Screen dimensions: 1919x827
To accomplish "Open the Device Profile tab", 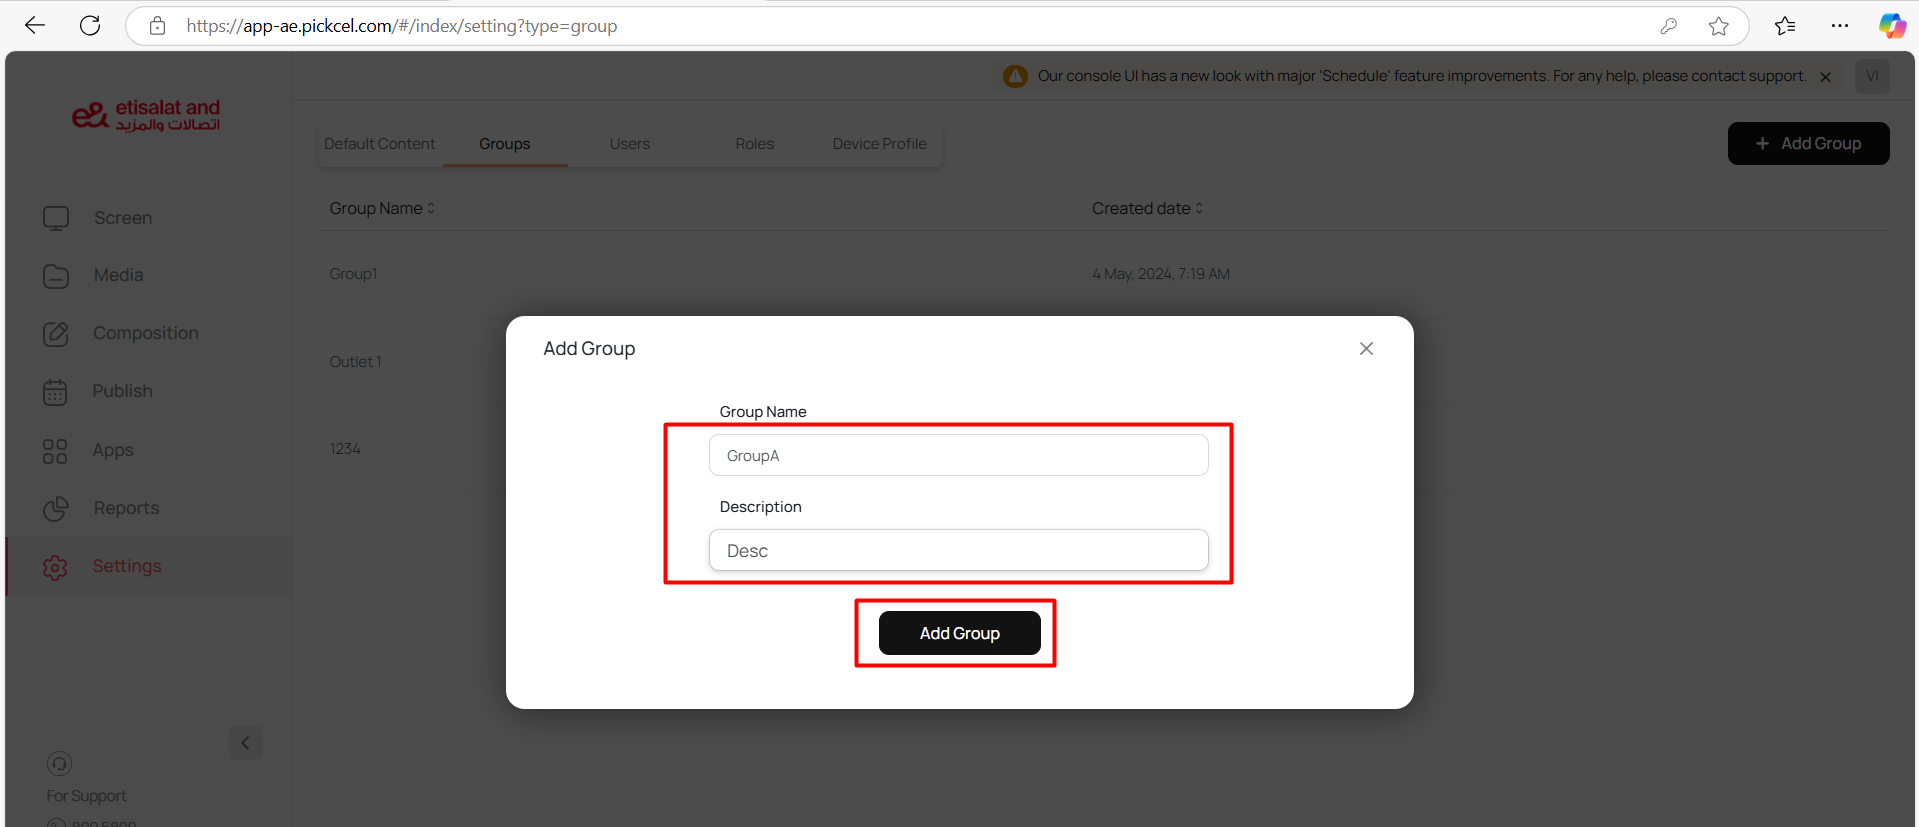I will (879, 144).
